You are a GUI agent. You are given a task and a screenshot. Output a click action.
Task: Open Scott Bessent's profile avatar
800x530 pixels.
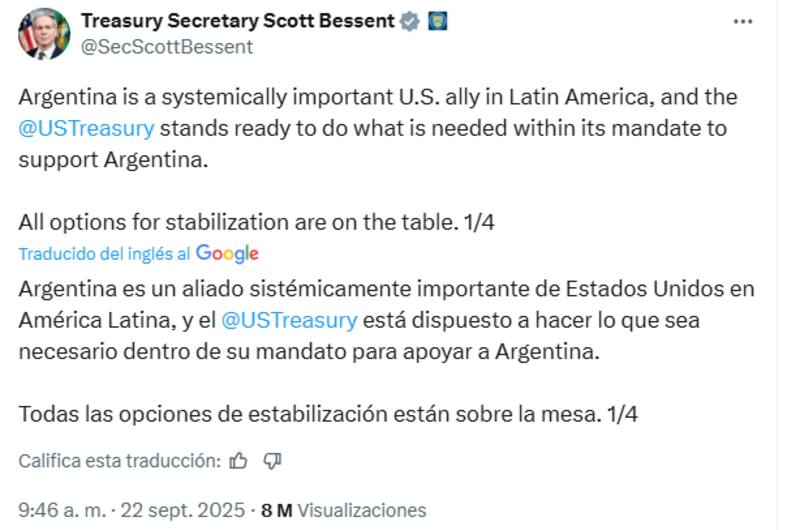[44, 34]
